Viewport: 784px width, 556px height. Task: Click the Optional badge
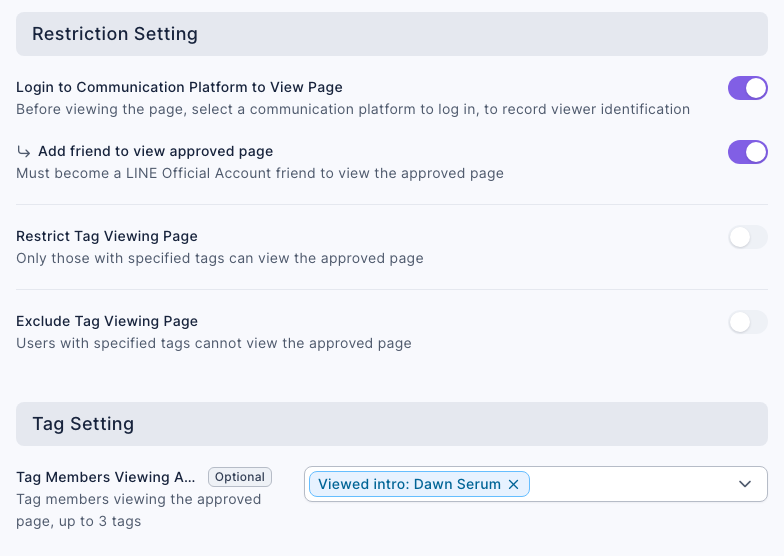pos(240,477)
